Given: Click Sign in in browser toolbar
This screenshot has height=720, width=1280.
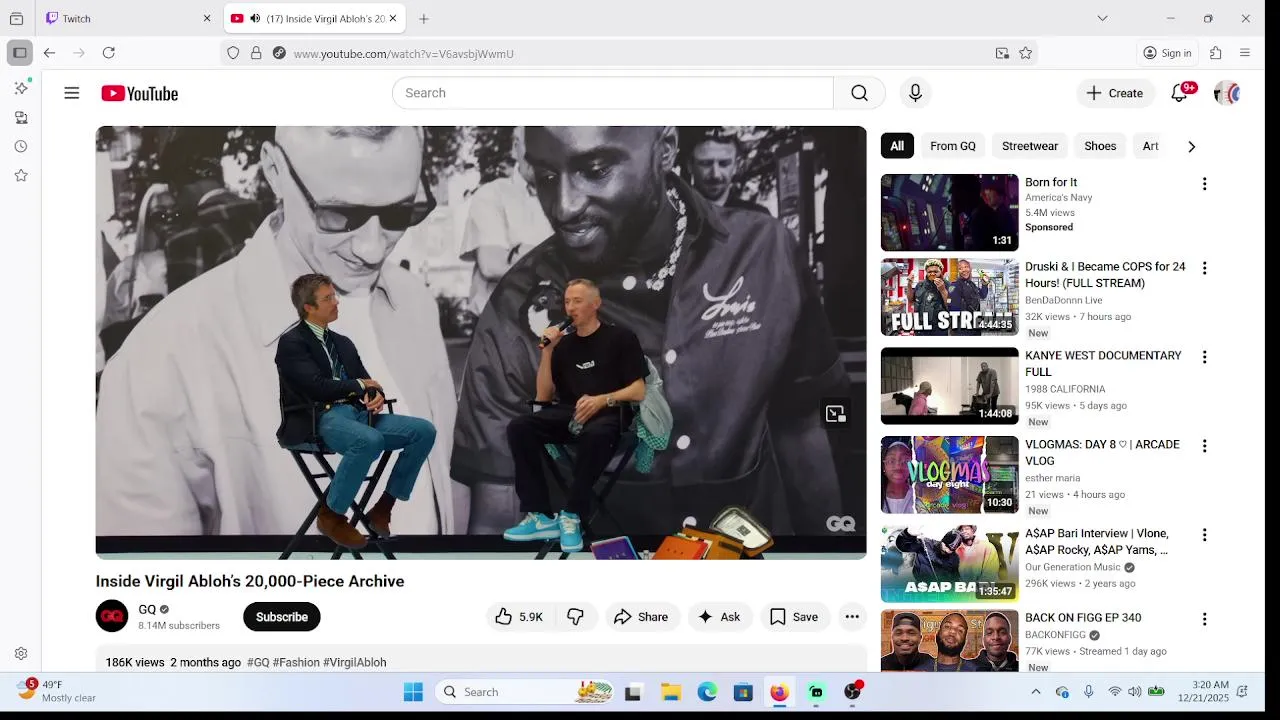Looking at the screenshot, I should point(1168,53).
